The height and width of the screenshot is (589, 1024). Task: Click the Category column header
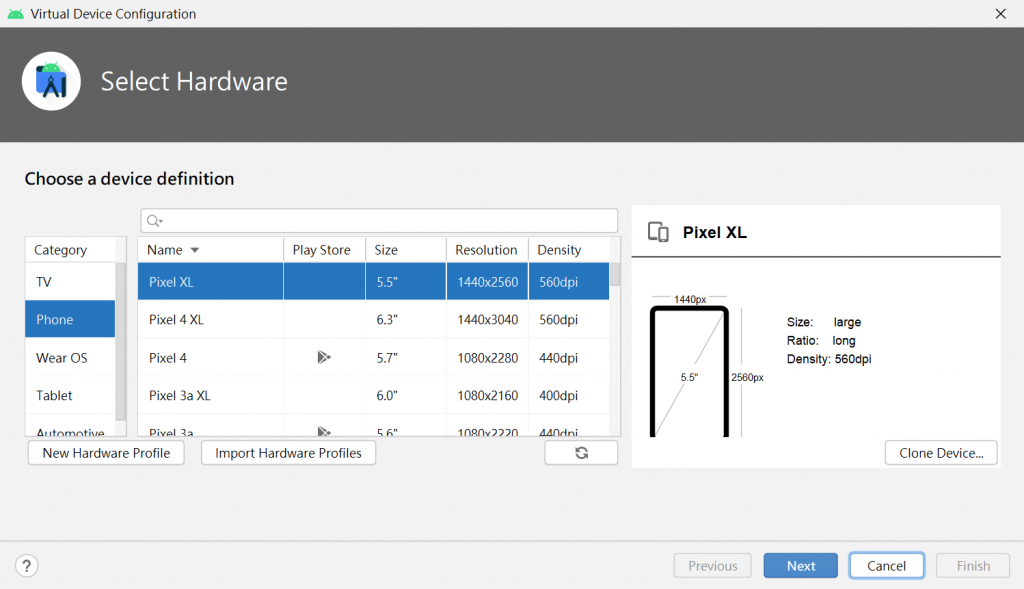(71, 249)
